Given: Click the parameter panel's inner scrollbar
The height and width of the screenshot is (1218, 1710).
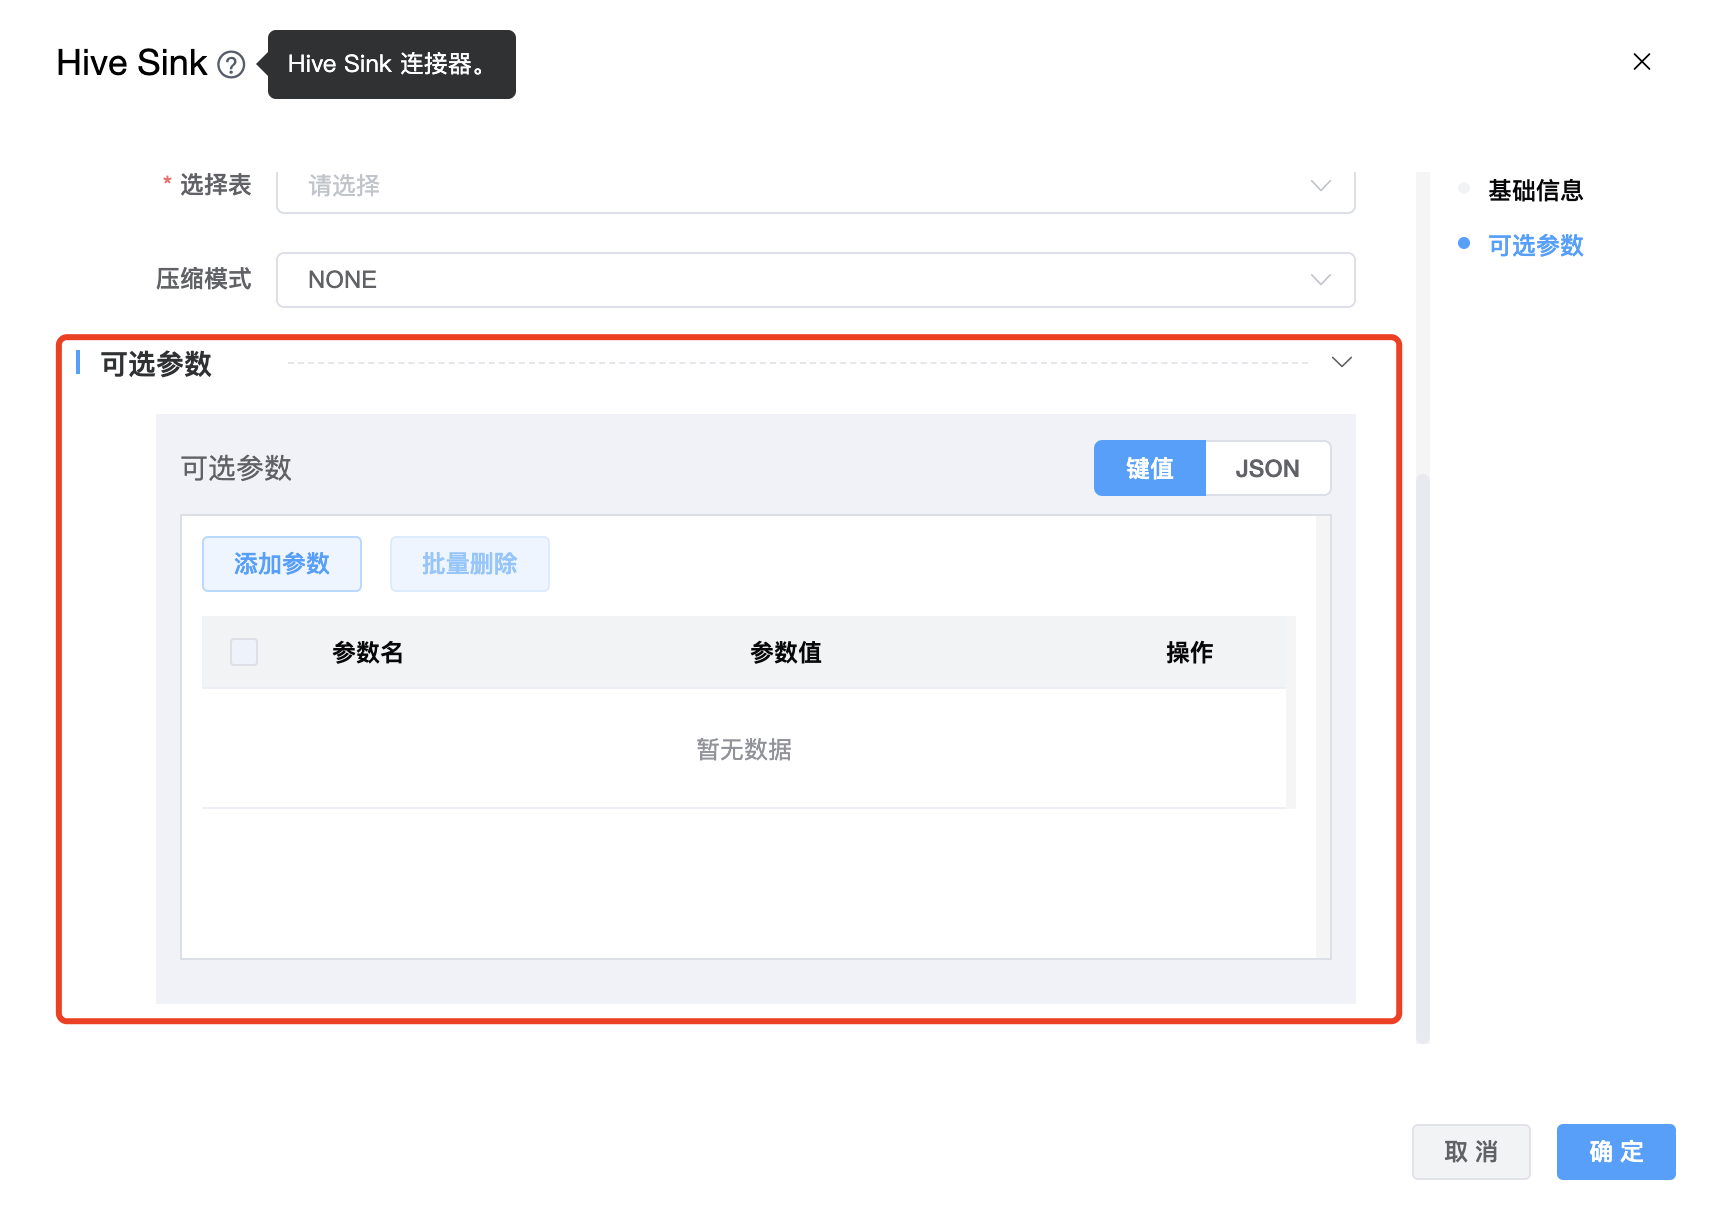Looking at the screenshot, I should coord(1323,737).
